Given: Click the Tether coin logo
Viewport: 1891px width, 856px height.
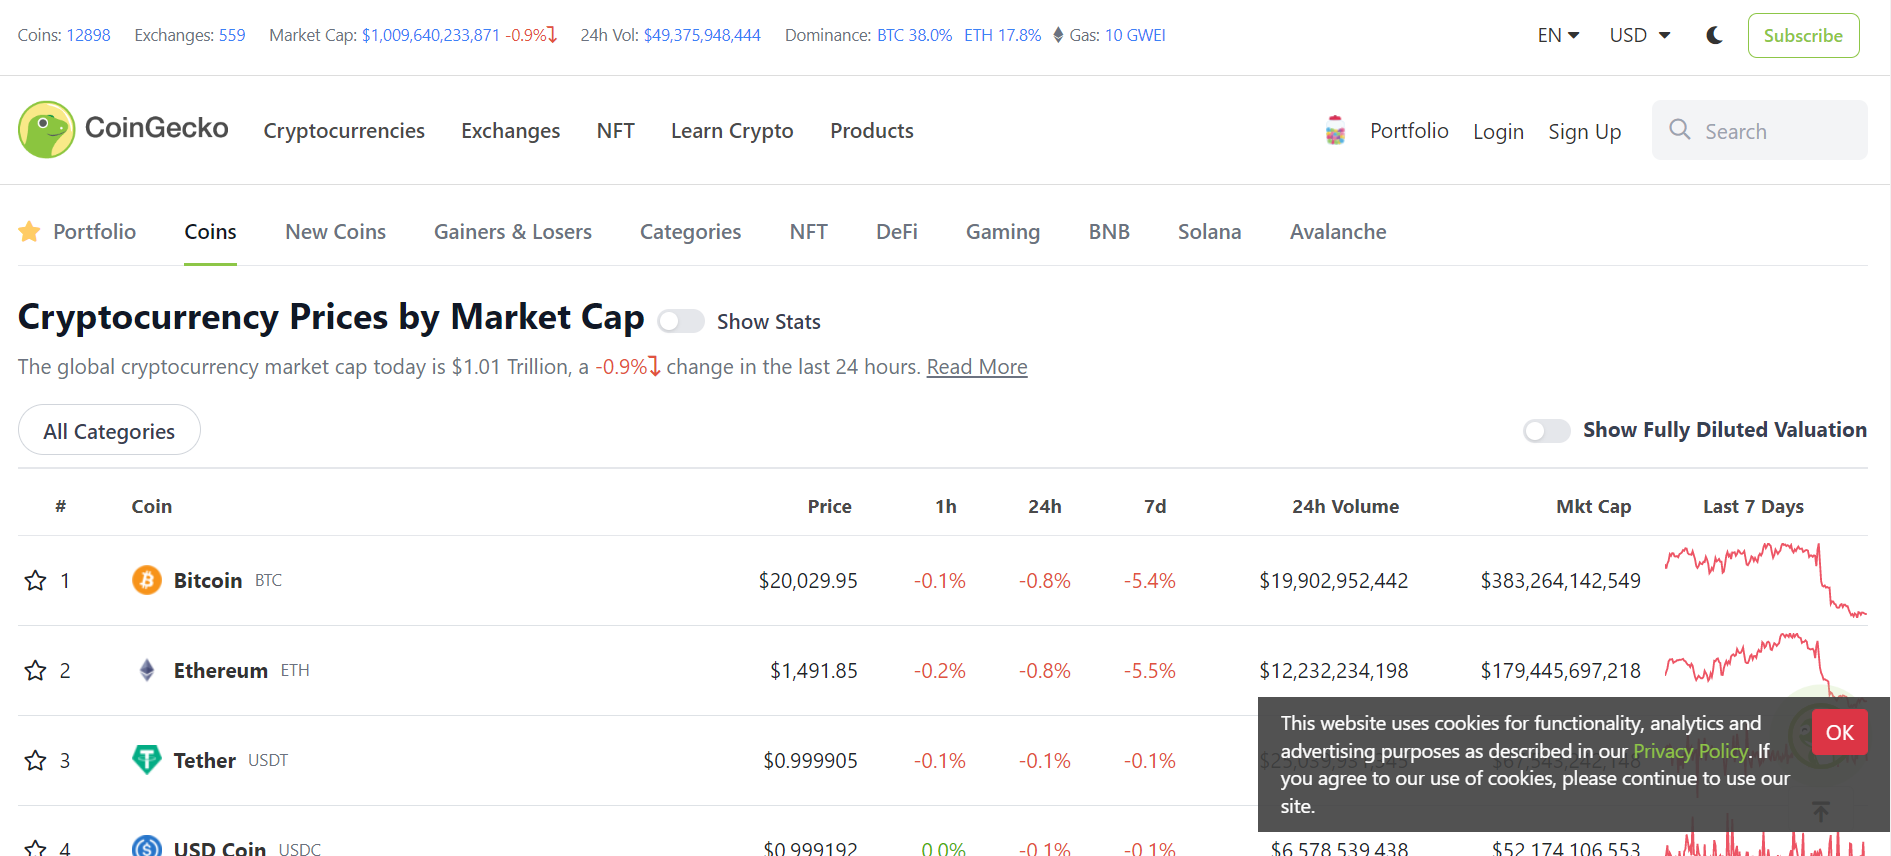Looking at the screenshot, I should pos(147,760).
